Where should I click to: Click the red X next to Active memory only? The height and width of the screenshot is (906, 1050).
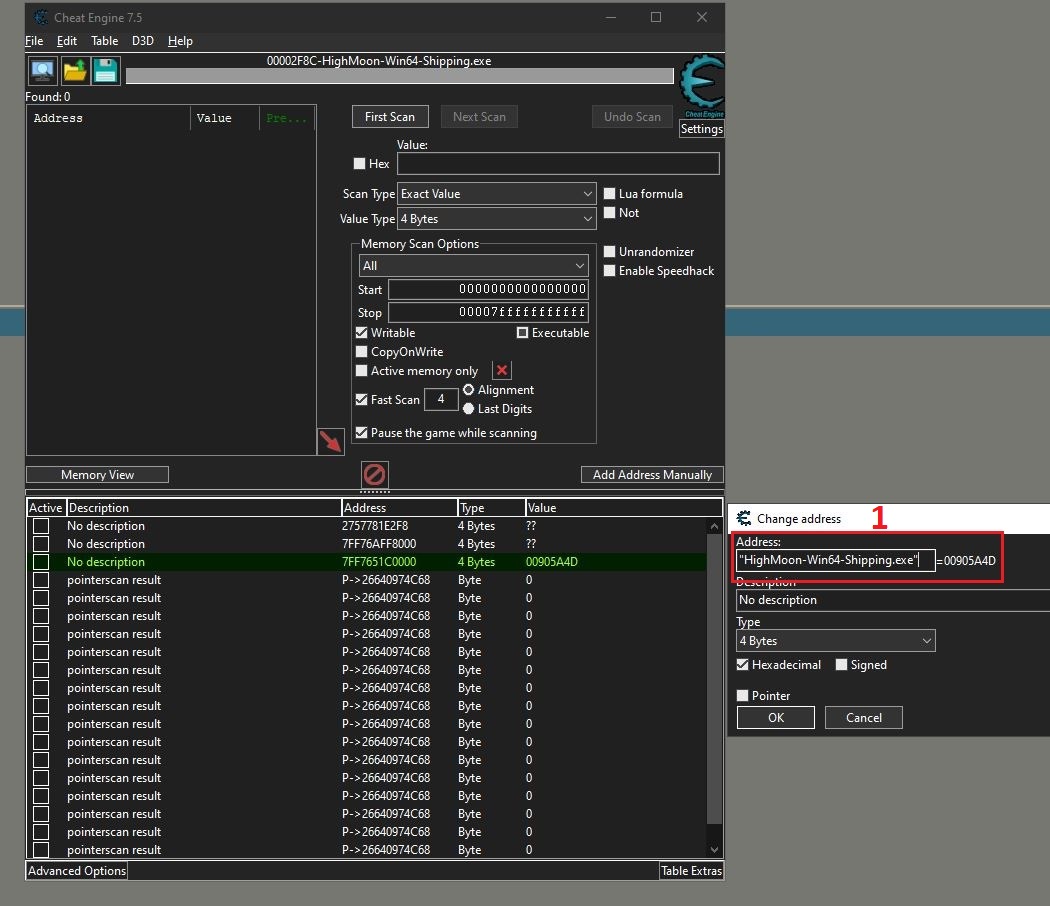tap(502, 371)
